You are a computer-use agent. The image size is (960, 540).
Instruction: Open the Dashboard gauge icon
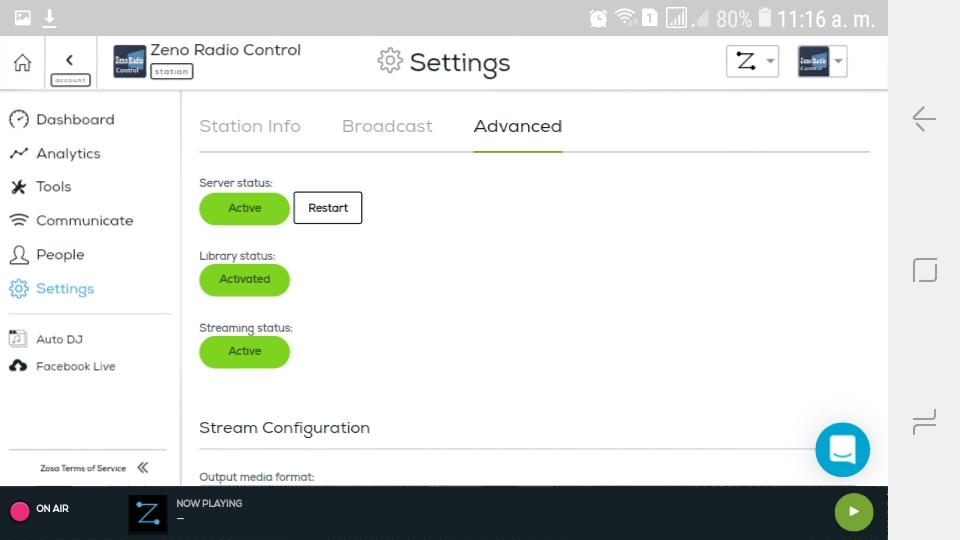(x=19, y=119)
